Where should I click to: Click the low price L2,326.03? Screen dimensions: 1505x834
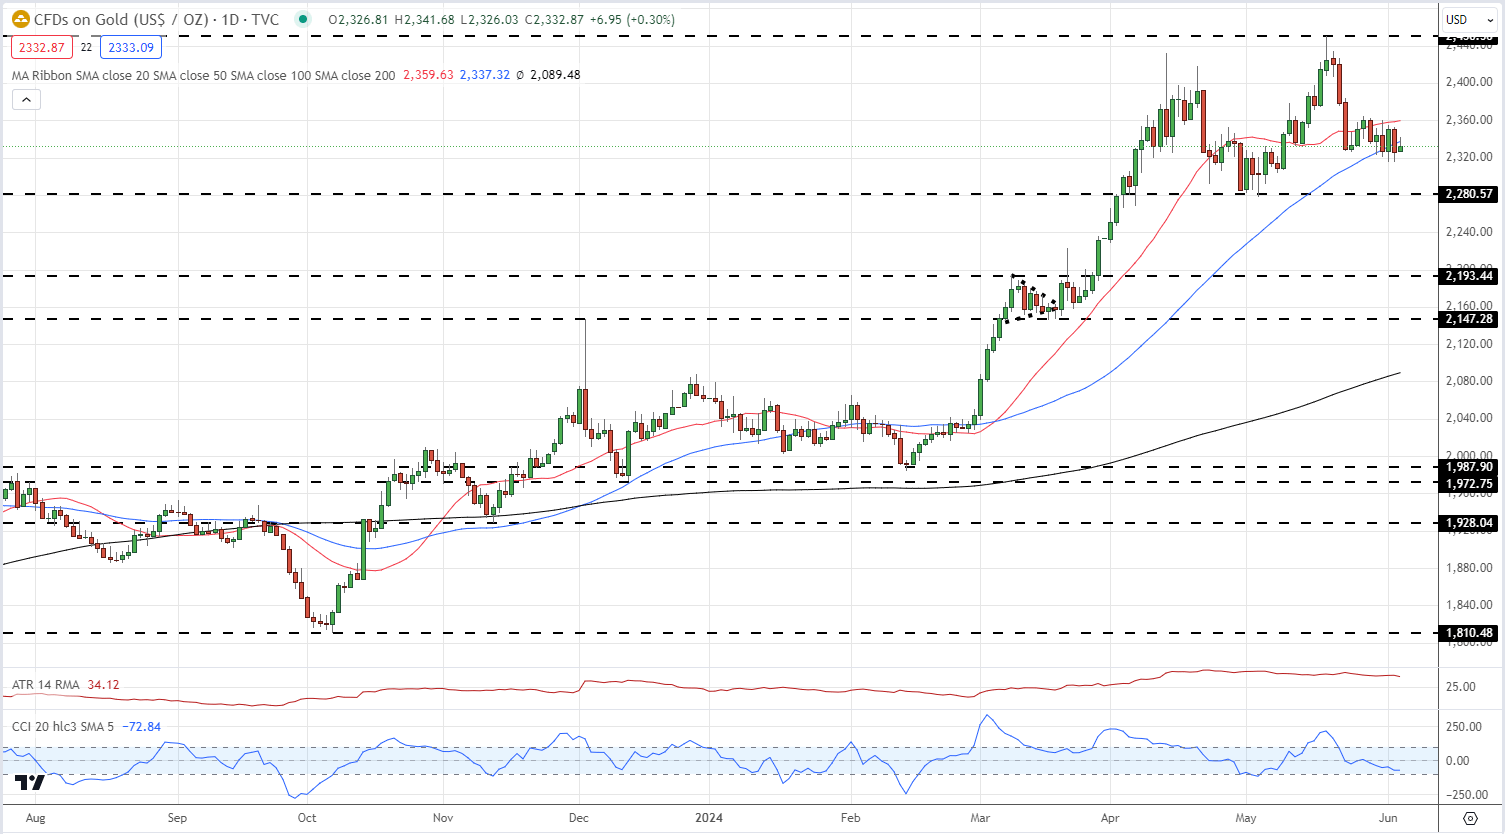pyautogui.click(x=488, y=20)
